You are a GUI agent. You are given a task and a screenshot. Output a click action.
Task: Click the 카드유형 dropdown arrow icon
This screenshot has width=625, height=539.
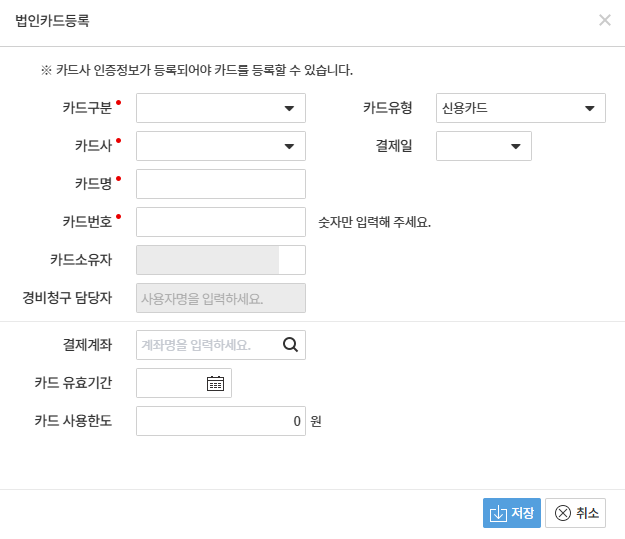tap(590, 108)
